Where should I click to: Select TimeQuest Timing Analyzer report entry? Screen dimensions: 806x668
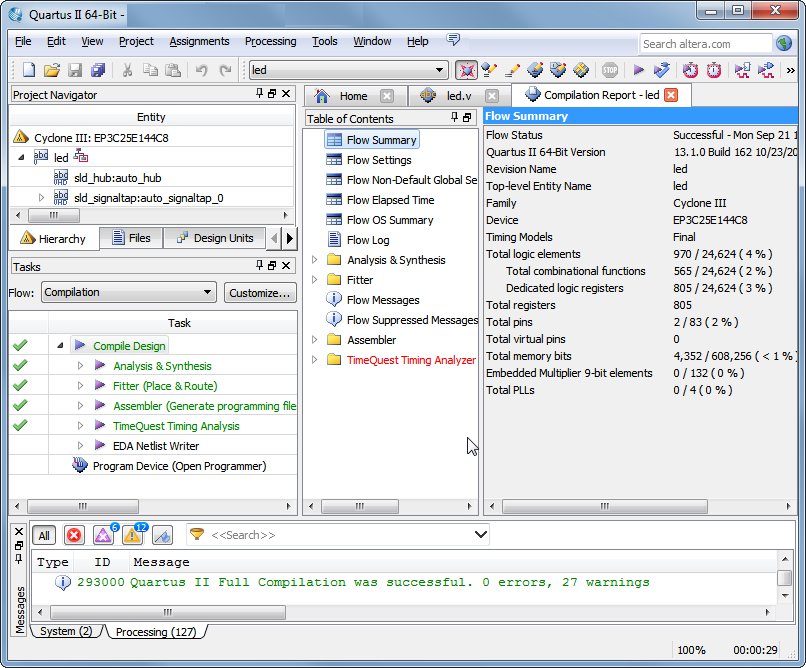point(410,360)
